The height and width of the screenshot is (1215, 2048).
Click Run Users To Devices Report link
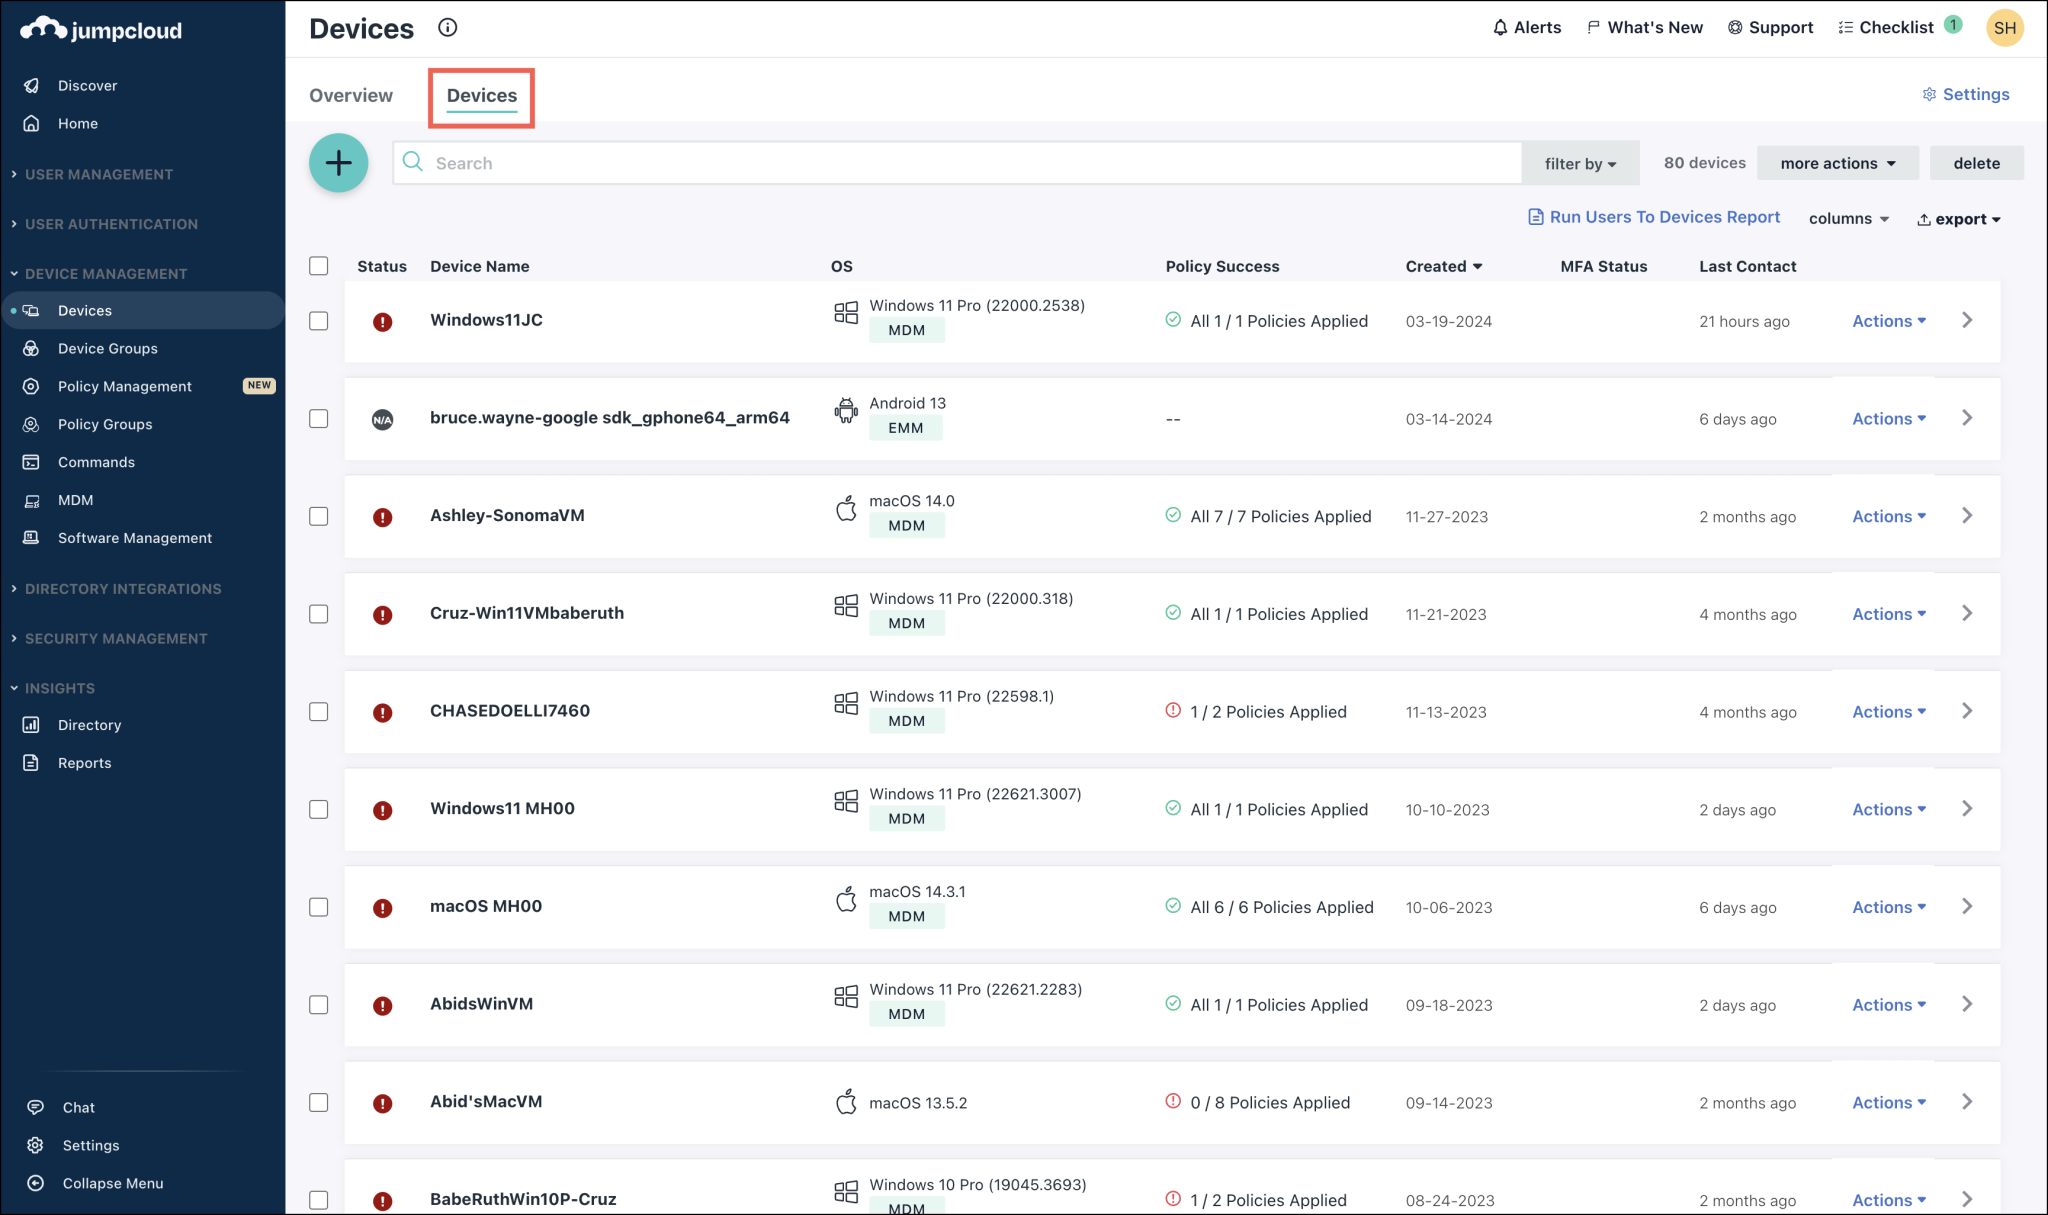[x=1654, y=217]
